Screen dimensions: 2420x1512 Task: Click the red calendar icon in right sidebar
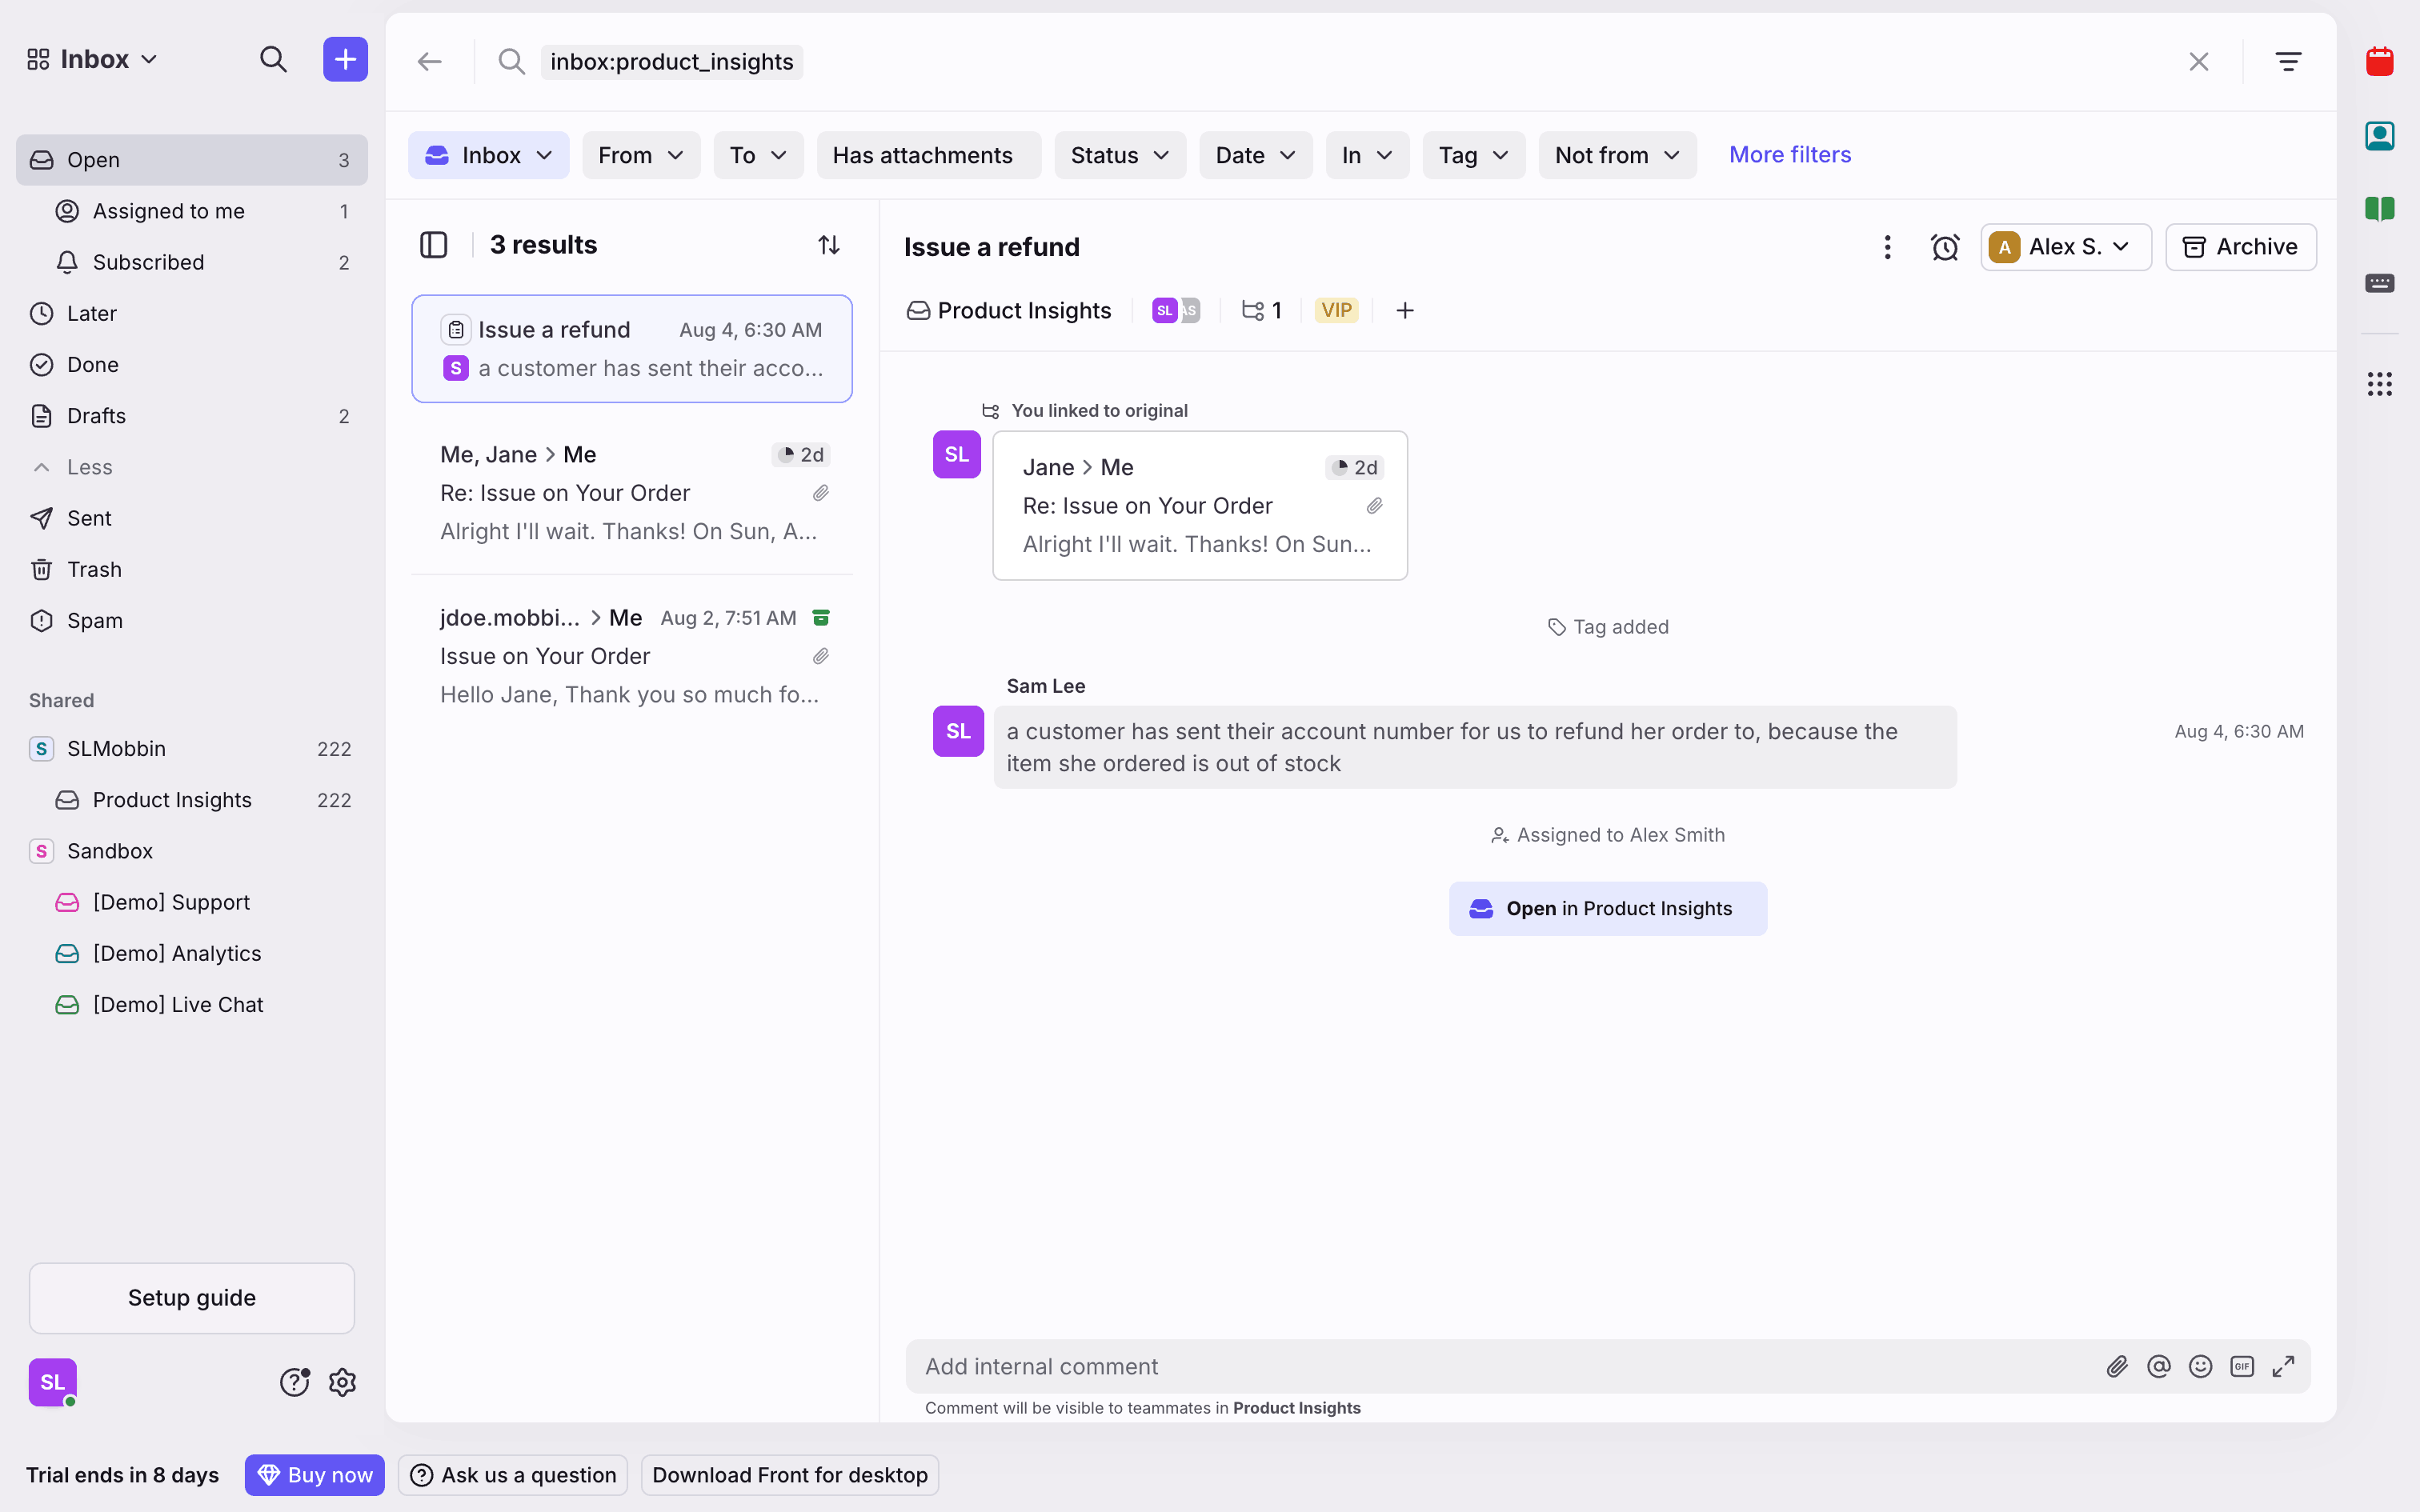tap(2379, 62)
